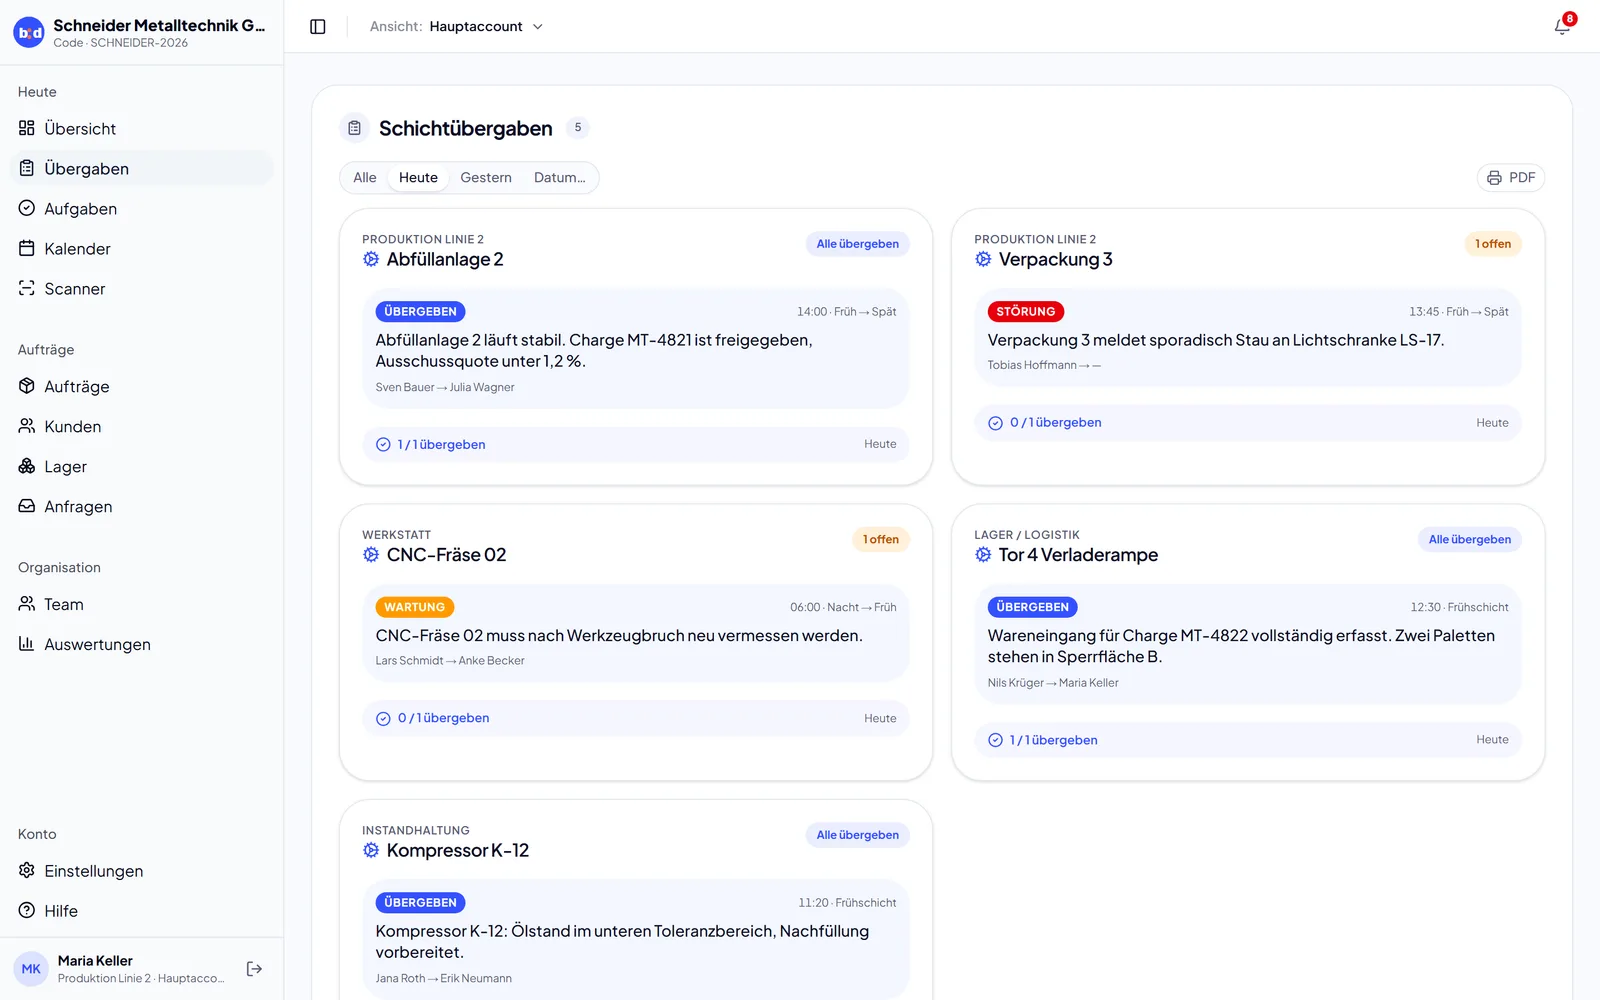Expand the Ansicht Hauptaccount dropdown
The width and height of the screenshot is (1600, 1000).
click(456, 27)
